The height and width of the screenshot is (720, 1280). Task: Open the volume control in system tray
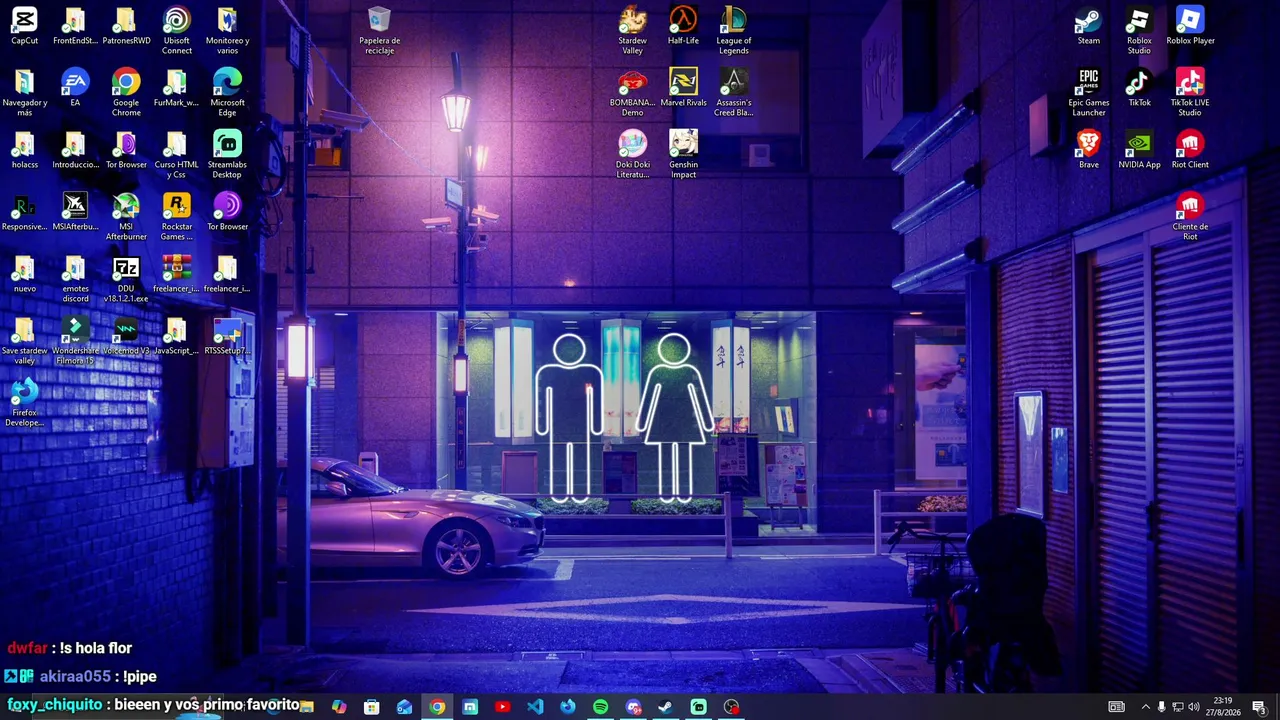point(1193,707)
